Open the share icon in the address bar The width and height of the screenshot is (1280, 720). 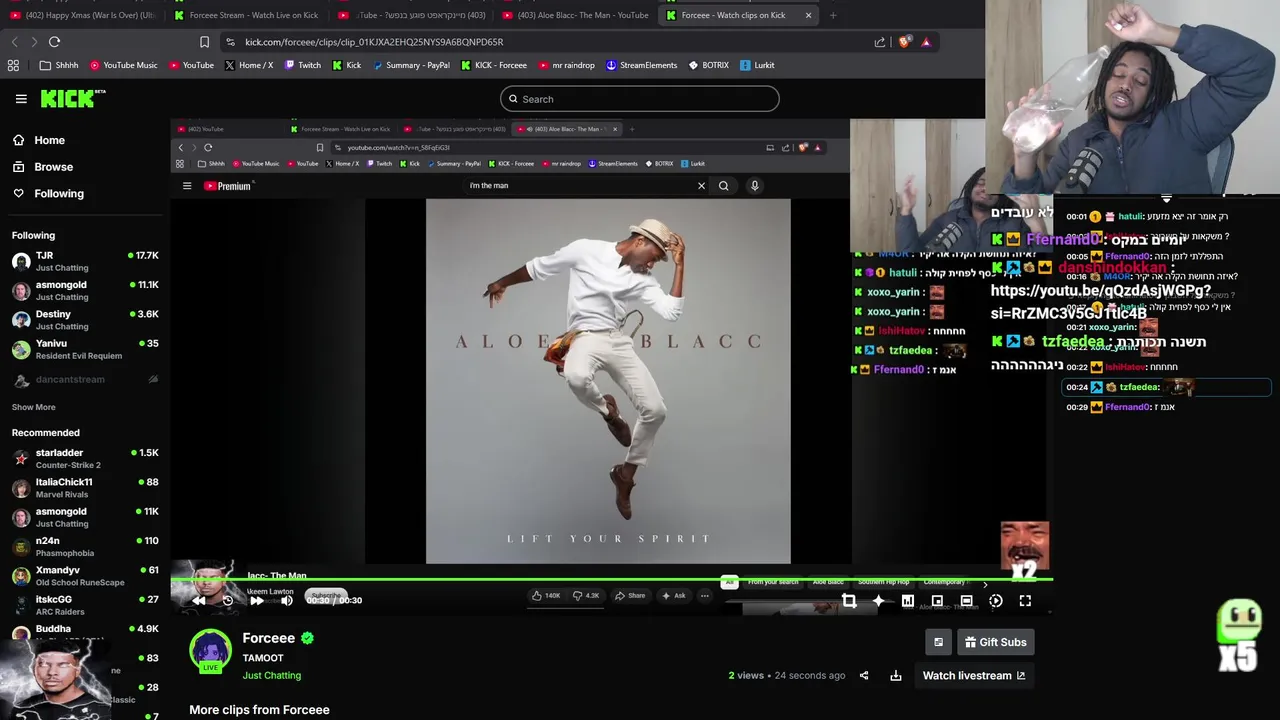tap(880, 42)
